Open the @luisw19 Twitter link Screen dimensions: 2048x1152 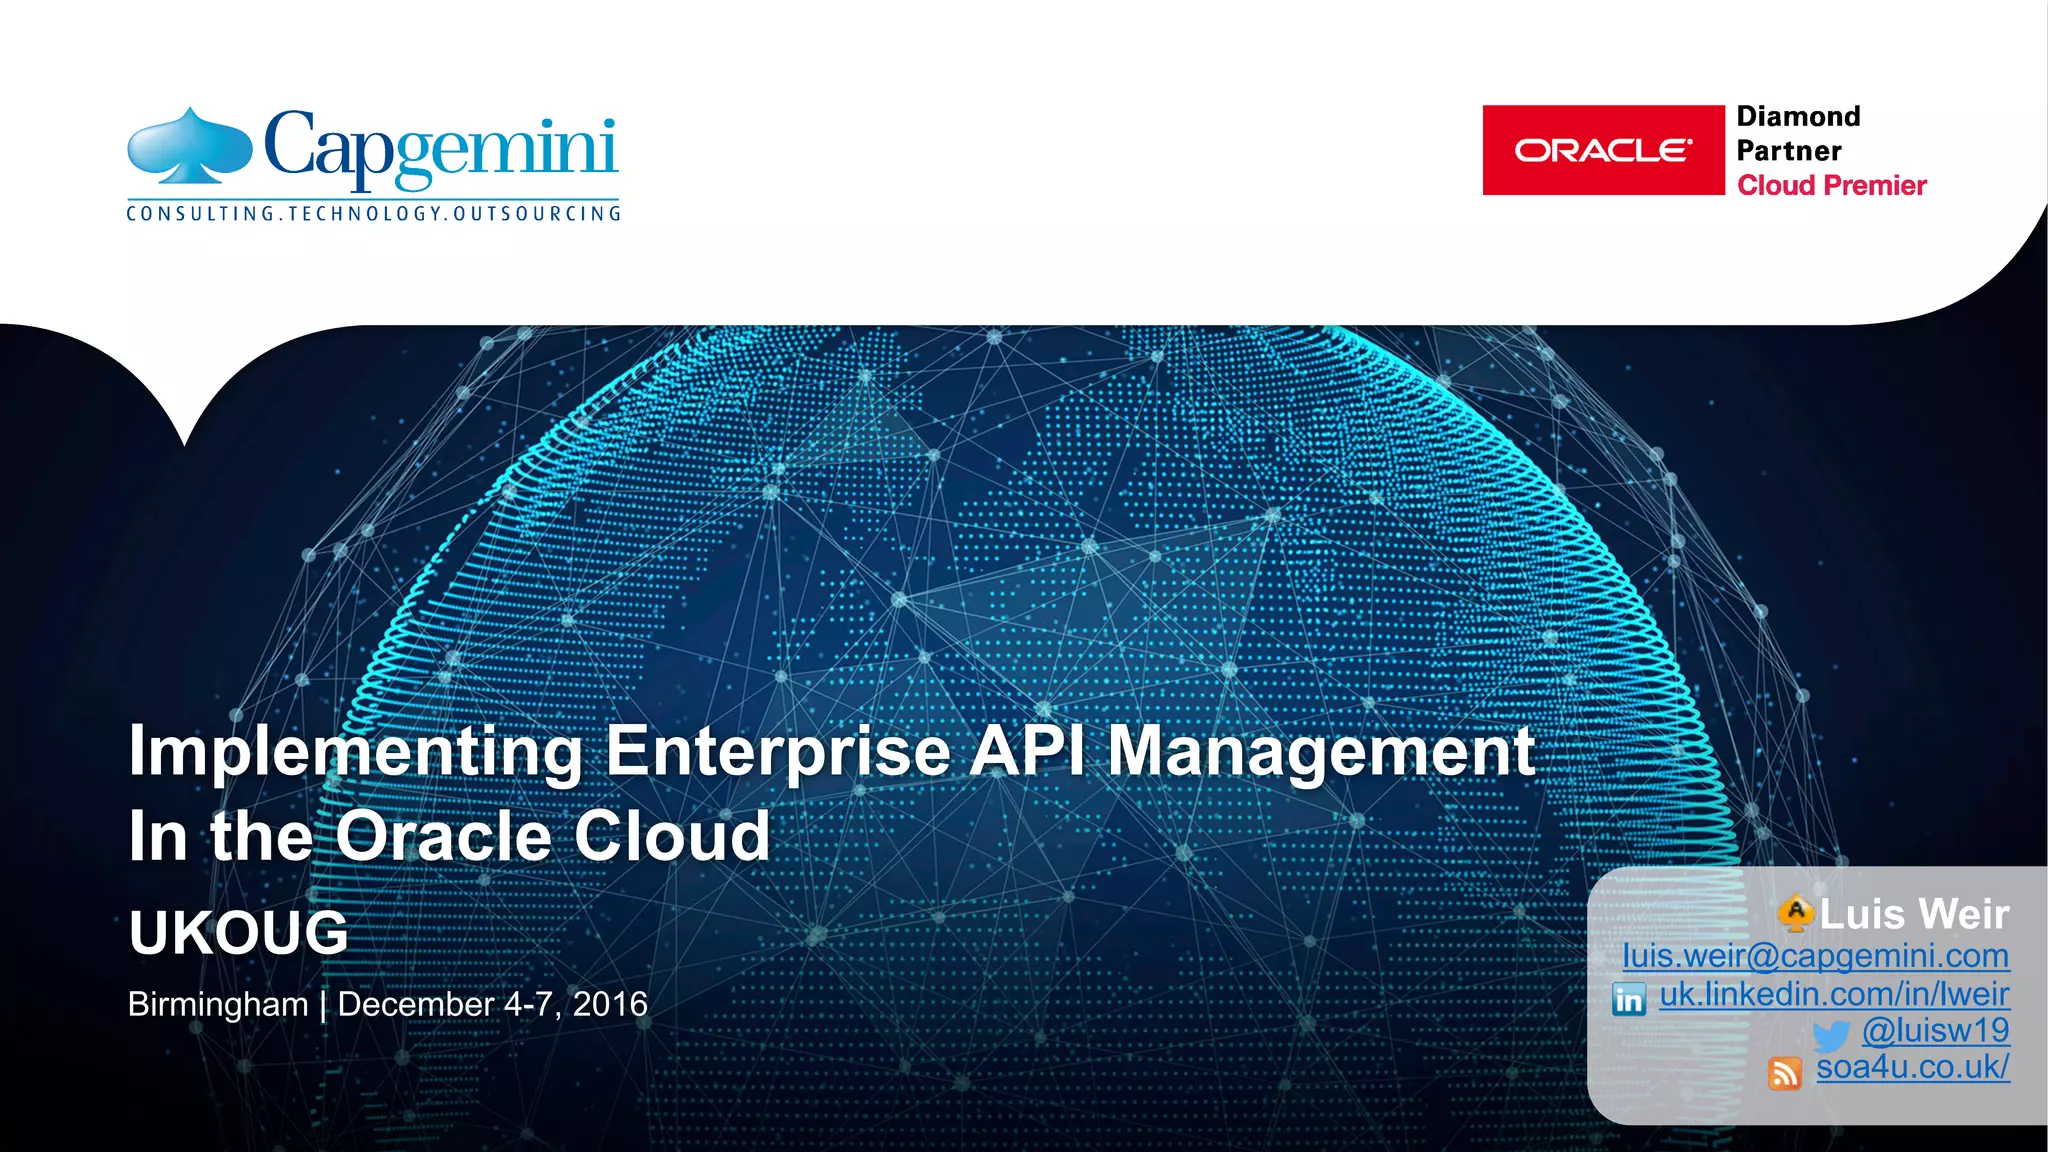pos(1935,1031)
